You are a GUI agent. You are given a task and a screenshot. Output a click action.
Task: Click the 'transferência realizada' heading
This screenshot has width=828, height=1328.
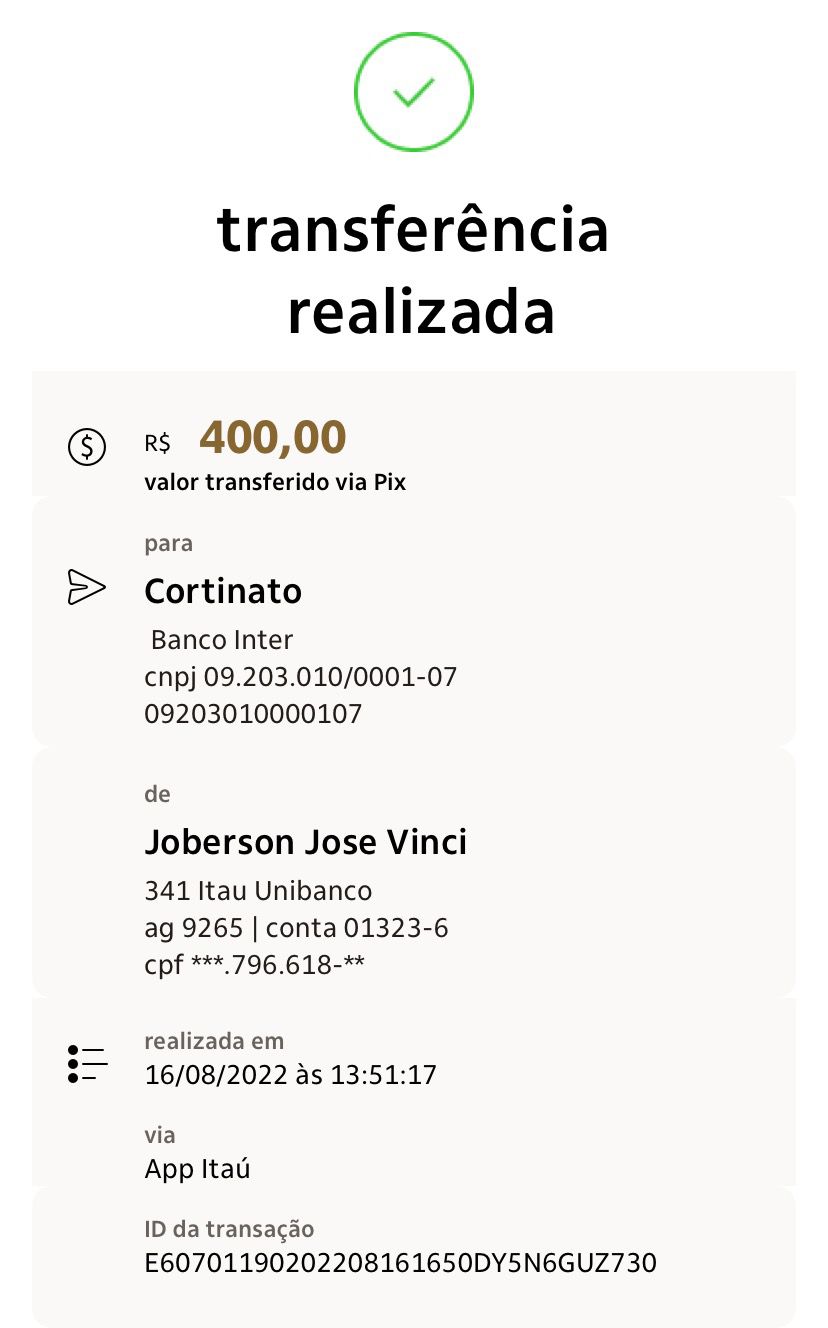[x=414, y=271]
